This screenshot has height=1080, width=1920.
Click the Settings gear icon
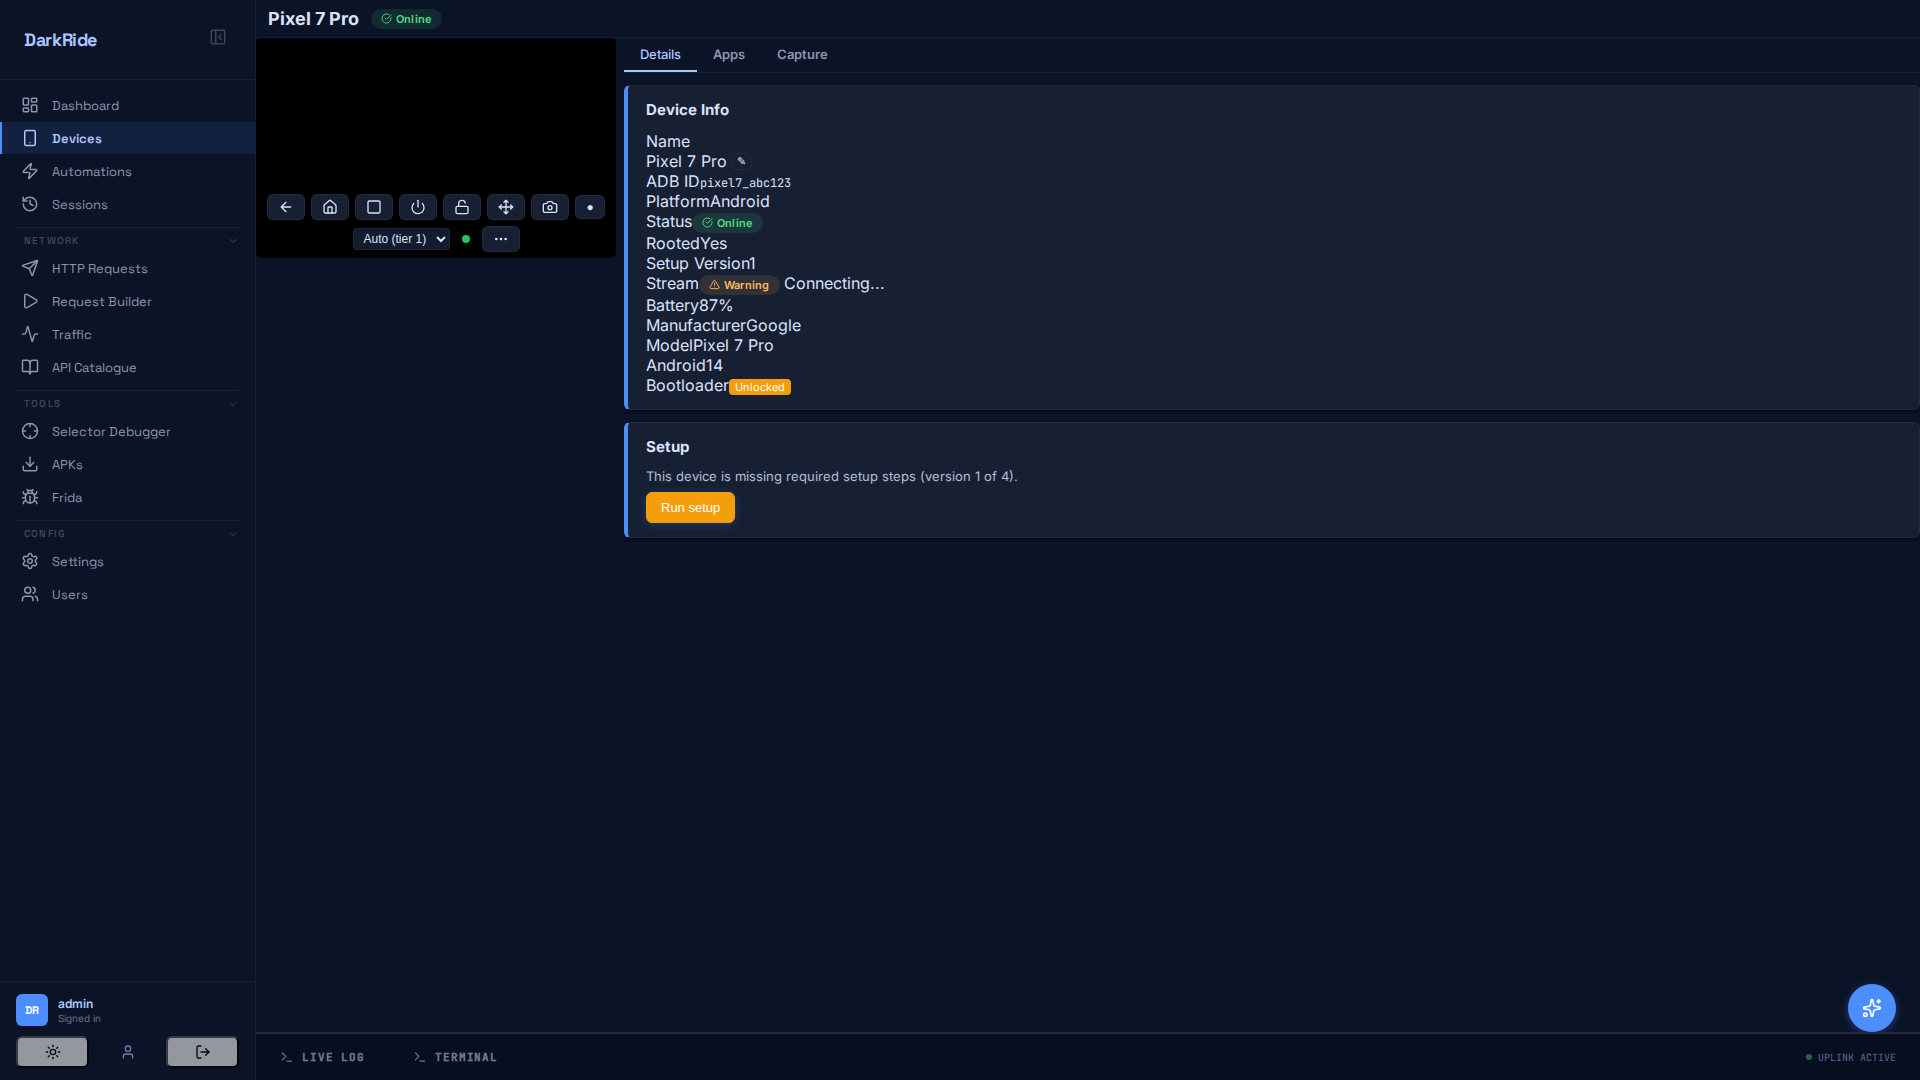(x=30, y=561)
